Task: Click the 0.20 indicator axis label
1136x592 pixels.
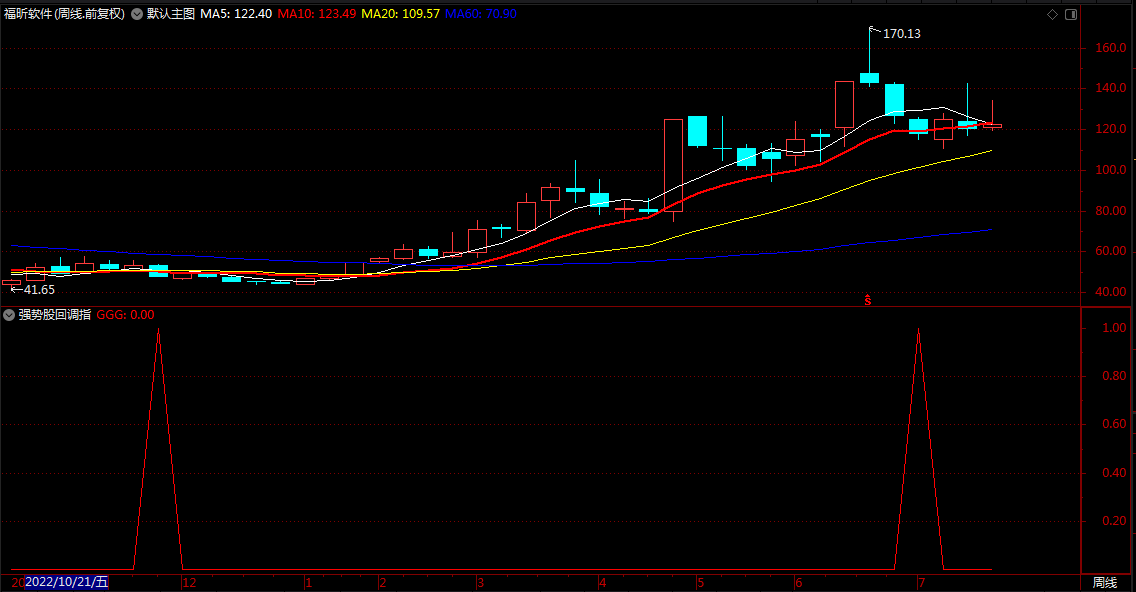Action: [x=1114, y=521]
